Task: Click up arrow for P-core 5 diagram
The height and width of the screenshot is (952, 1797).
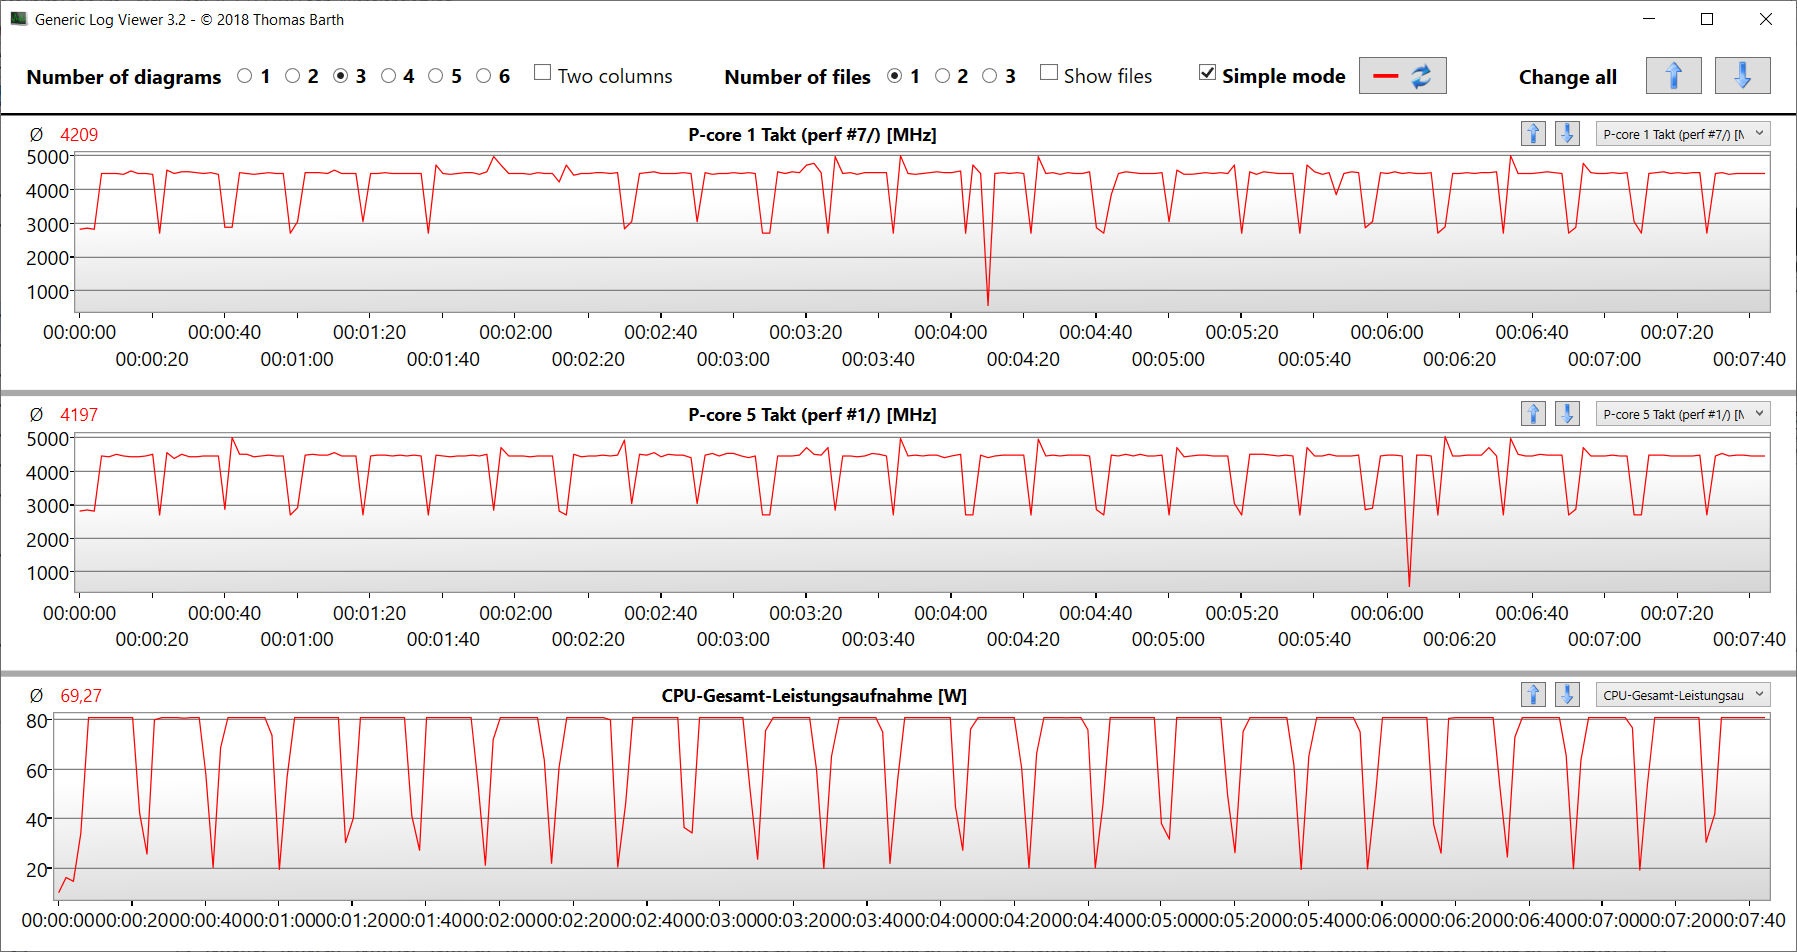Action: [1533, 414]
